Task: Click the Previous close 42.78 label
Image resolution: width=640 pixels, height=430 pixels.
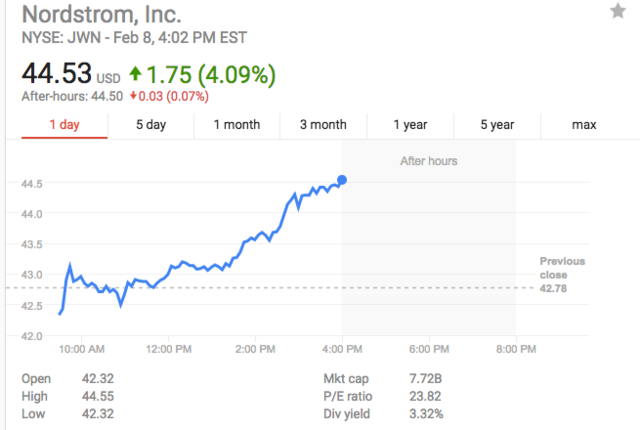Action: [x=562, y=274]
